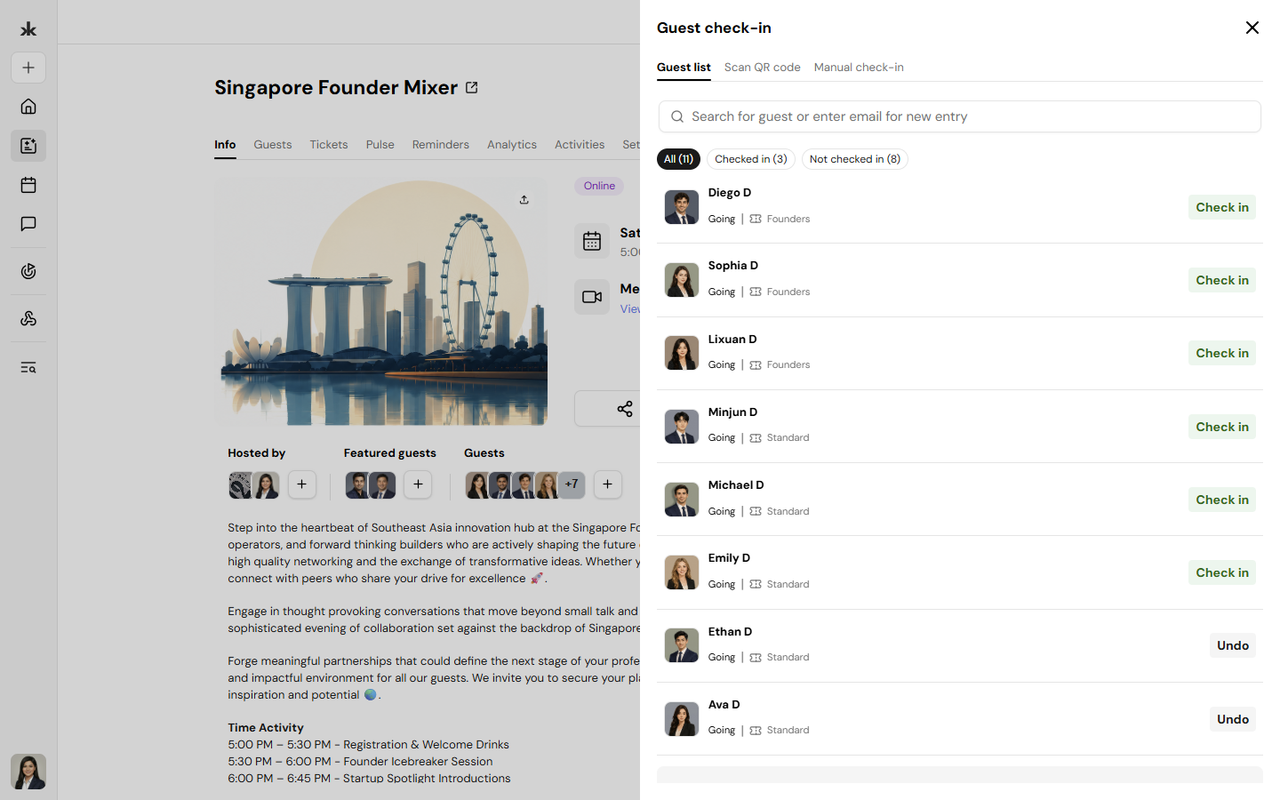1280x800 pixels.
Task: Click the calendar date icon
Action: (x=592, y=241)
